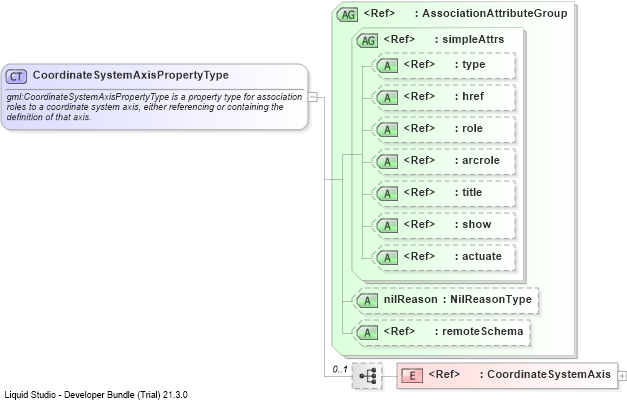Collapse the CoordinateSystemAxisPropertyType node

(313, 97)
